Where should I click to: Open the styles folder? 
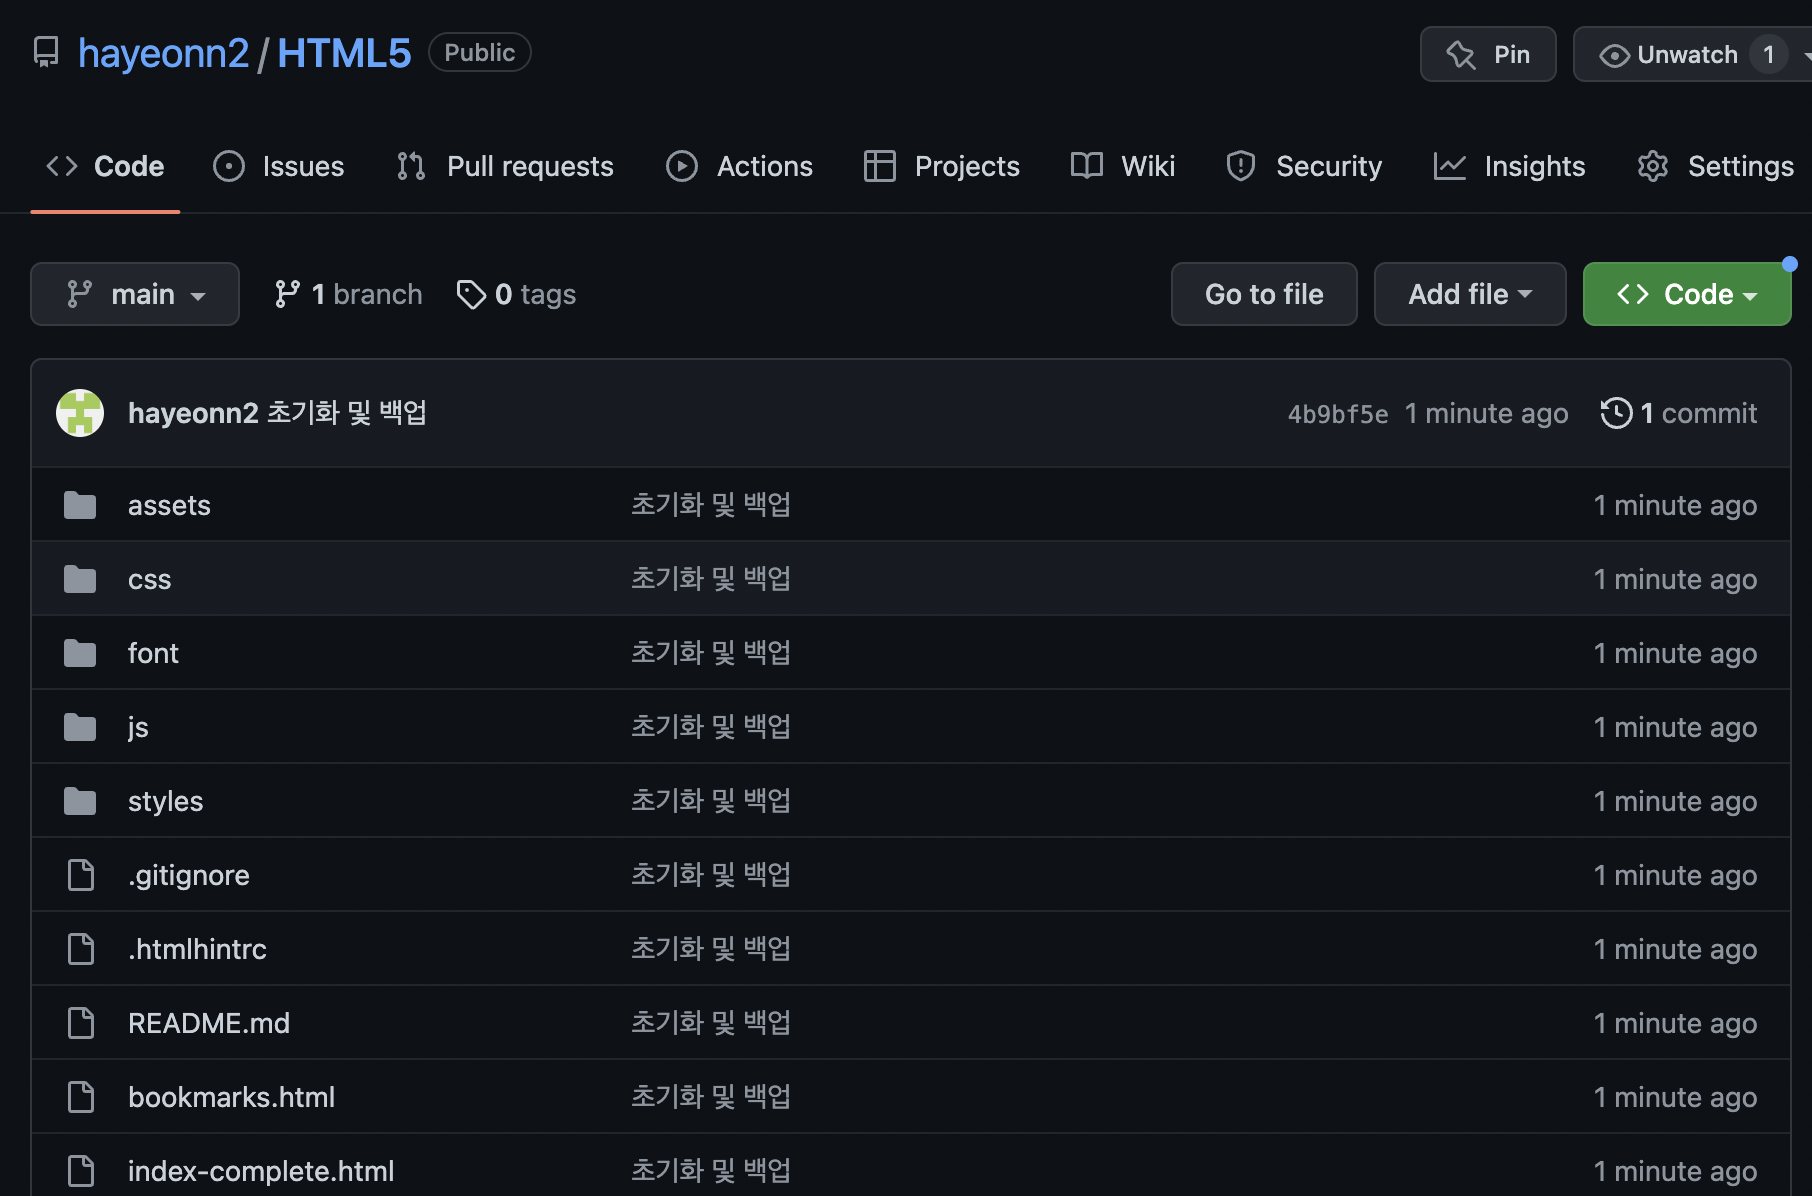point(165,801)
